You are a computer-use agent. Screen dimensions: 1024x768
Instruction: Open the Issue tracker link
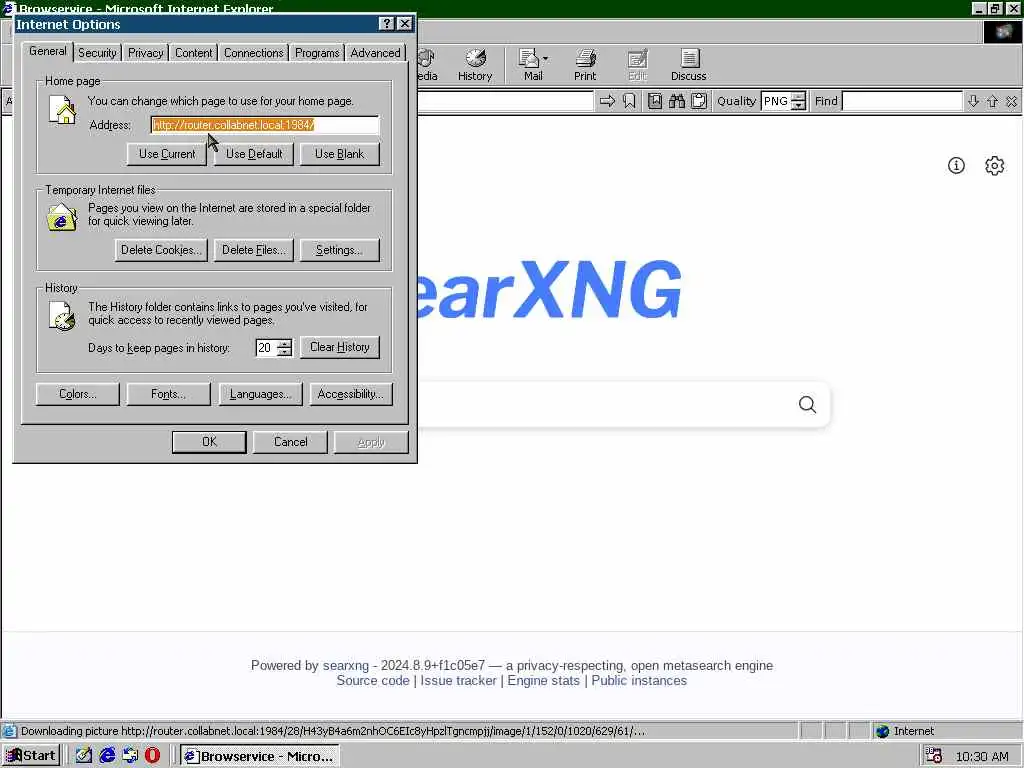point(458,680)
